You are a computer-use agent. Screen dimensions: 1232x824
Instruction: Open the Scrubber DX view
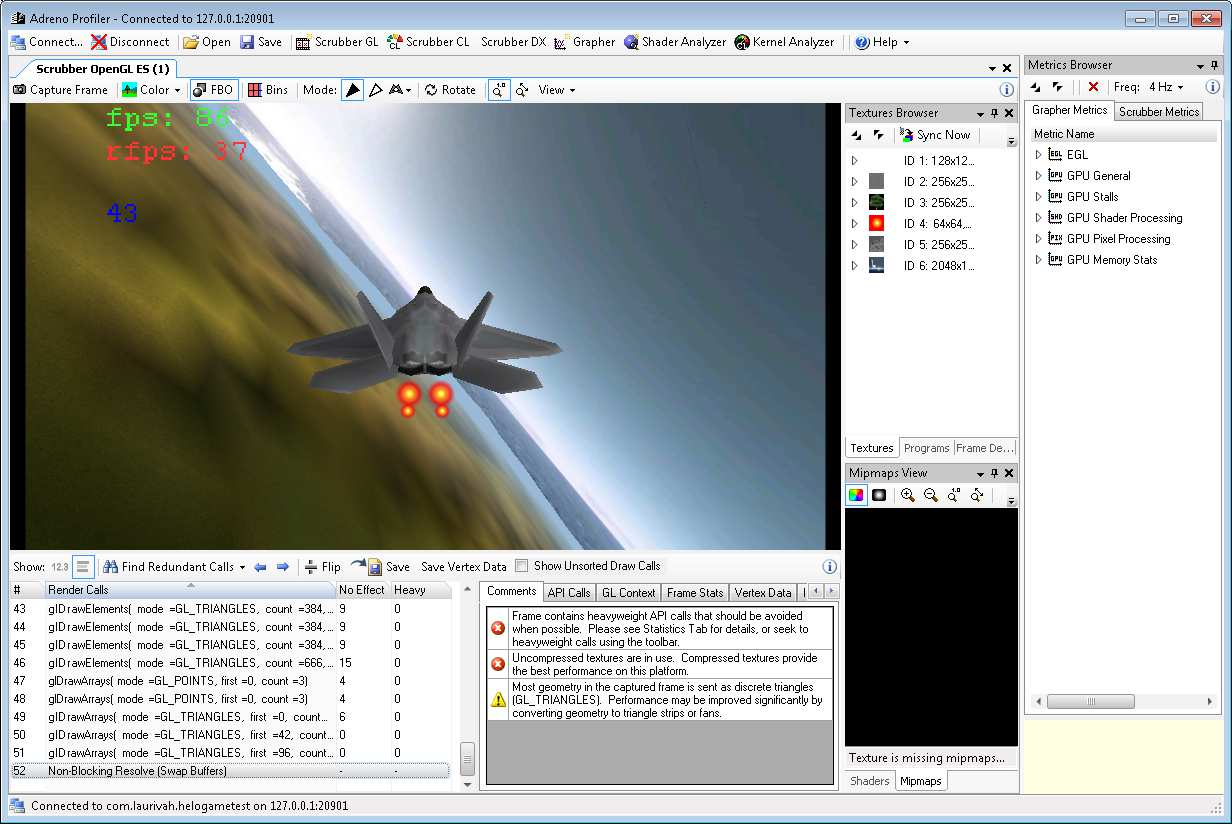tap(513, 42)
